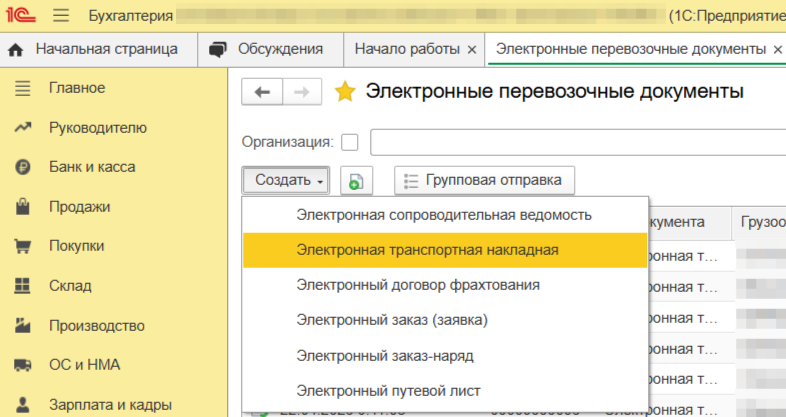The height and width of the screenshot is (417, 786).
Task: Go to the Начальная страница tab
Action: pos(105,49)
